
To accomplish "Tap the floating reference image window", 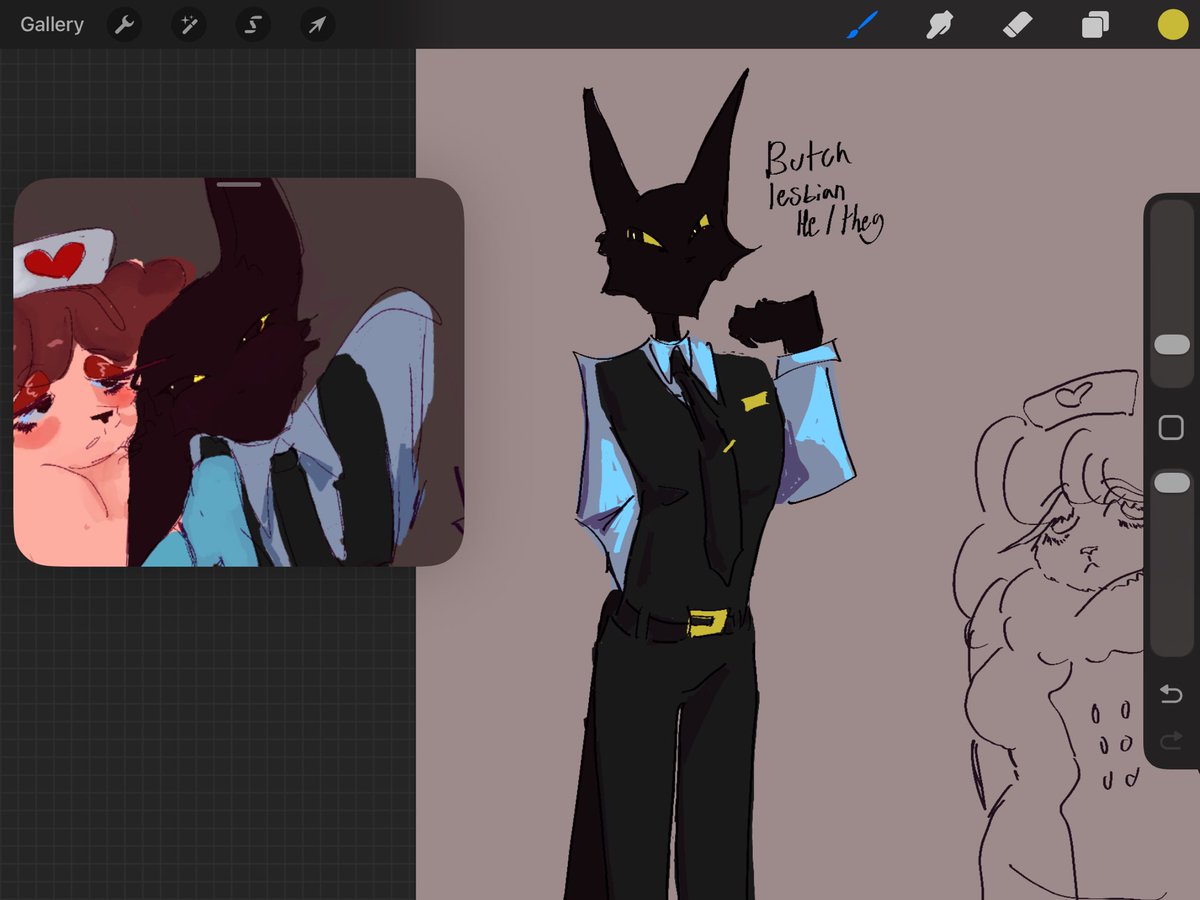I will point(239,372).
